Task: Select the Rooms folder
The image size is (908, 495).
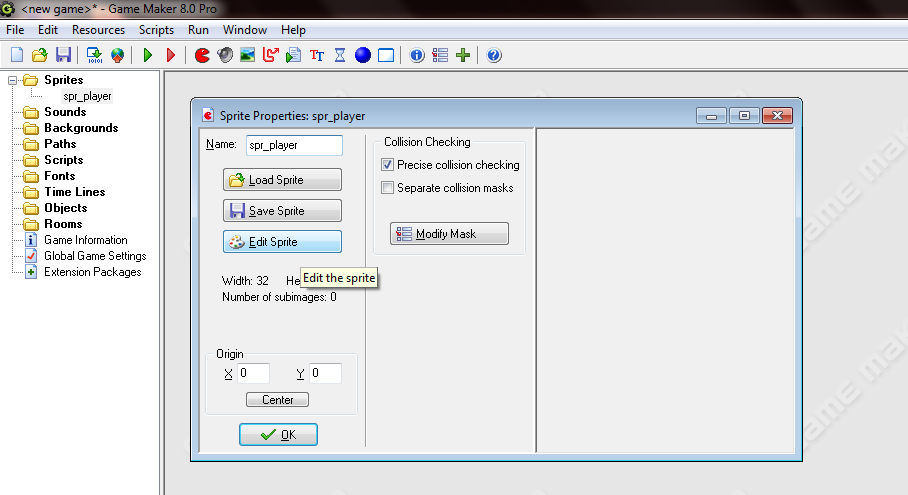Action: tap(63, 223)
